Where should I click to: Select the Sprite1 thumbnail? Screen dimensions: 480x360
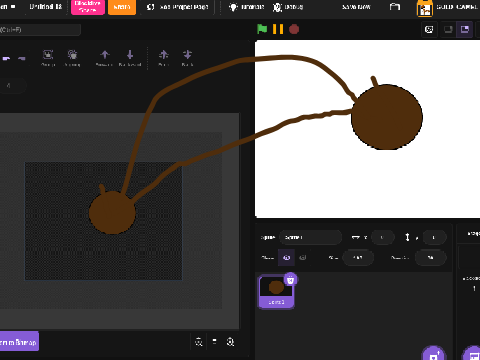[276, 291]
